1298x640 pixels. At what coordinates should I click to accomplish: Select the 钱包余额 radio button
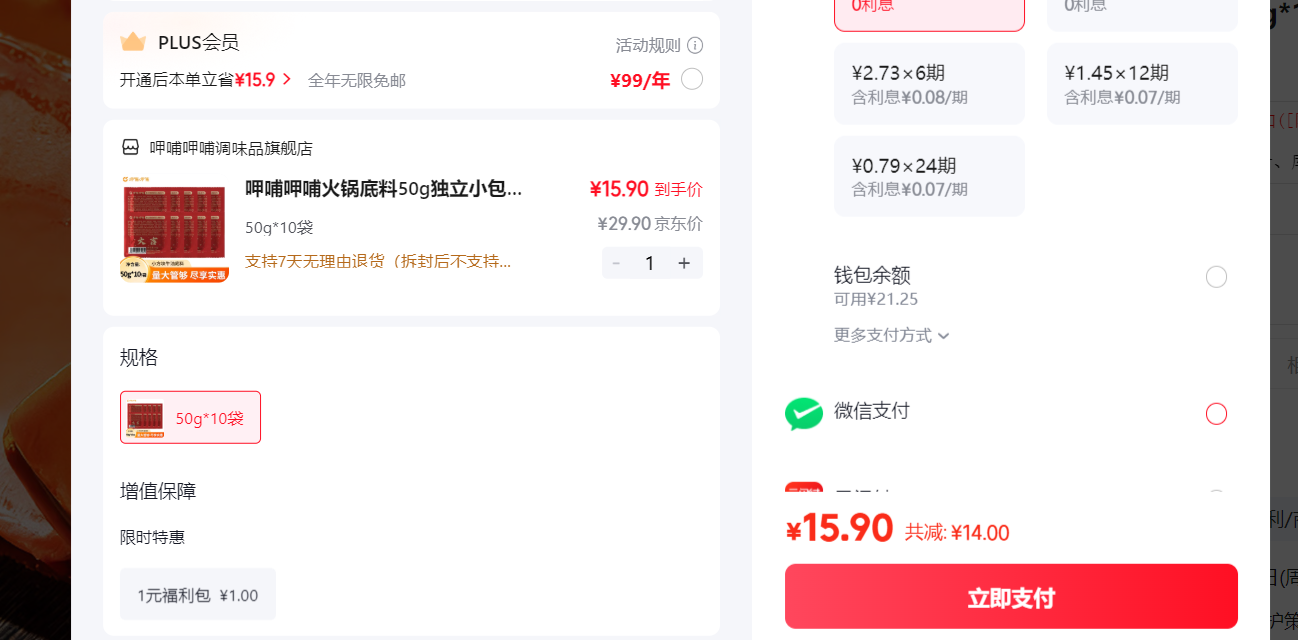click(1216, 277)
